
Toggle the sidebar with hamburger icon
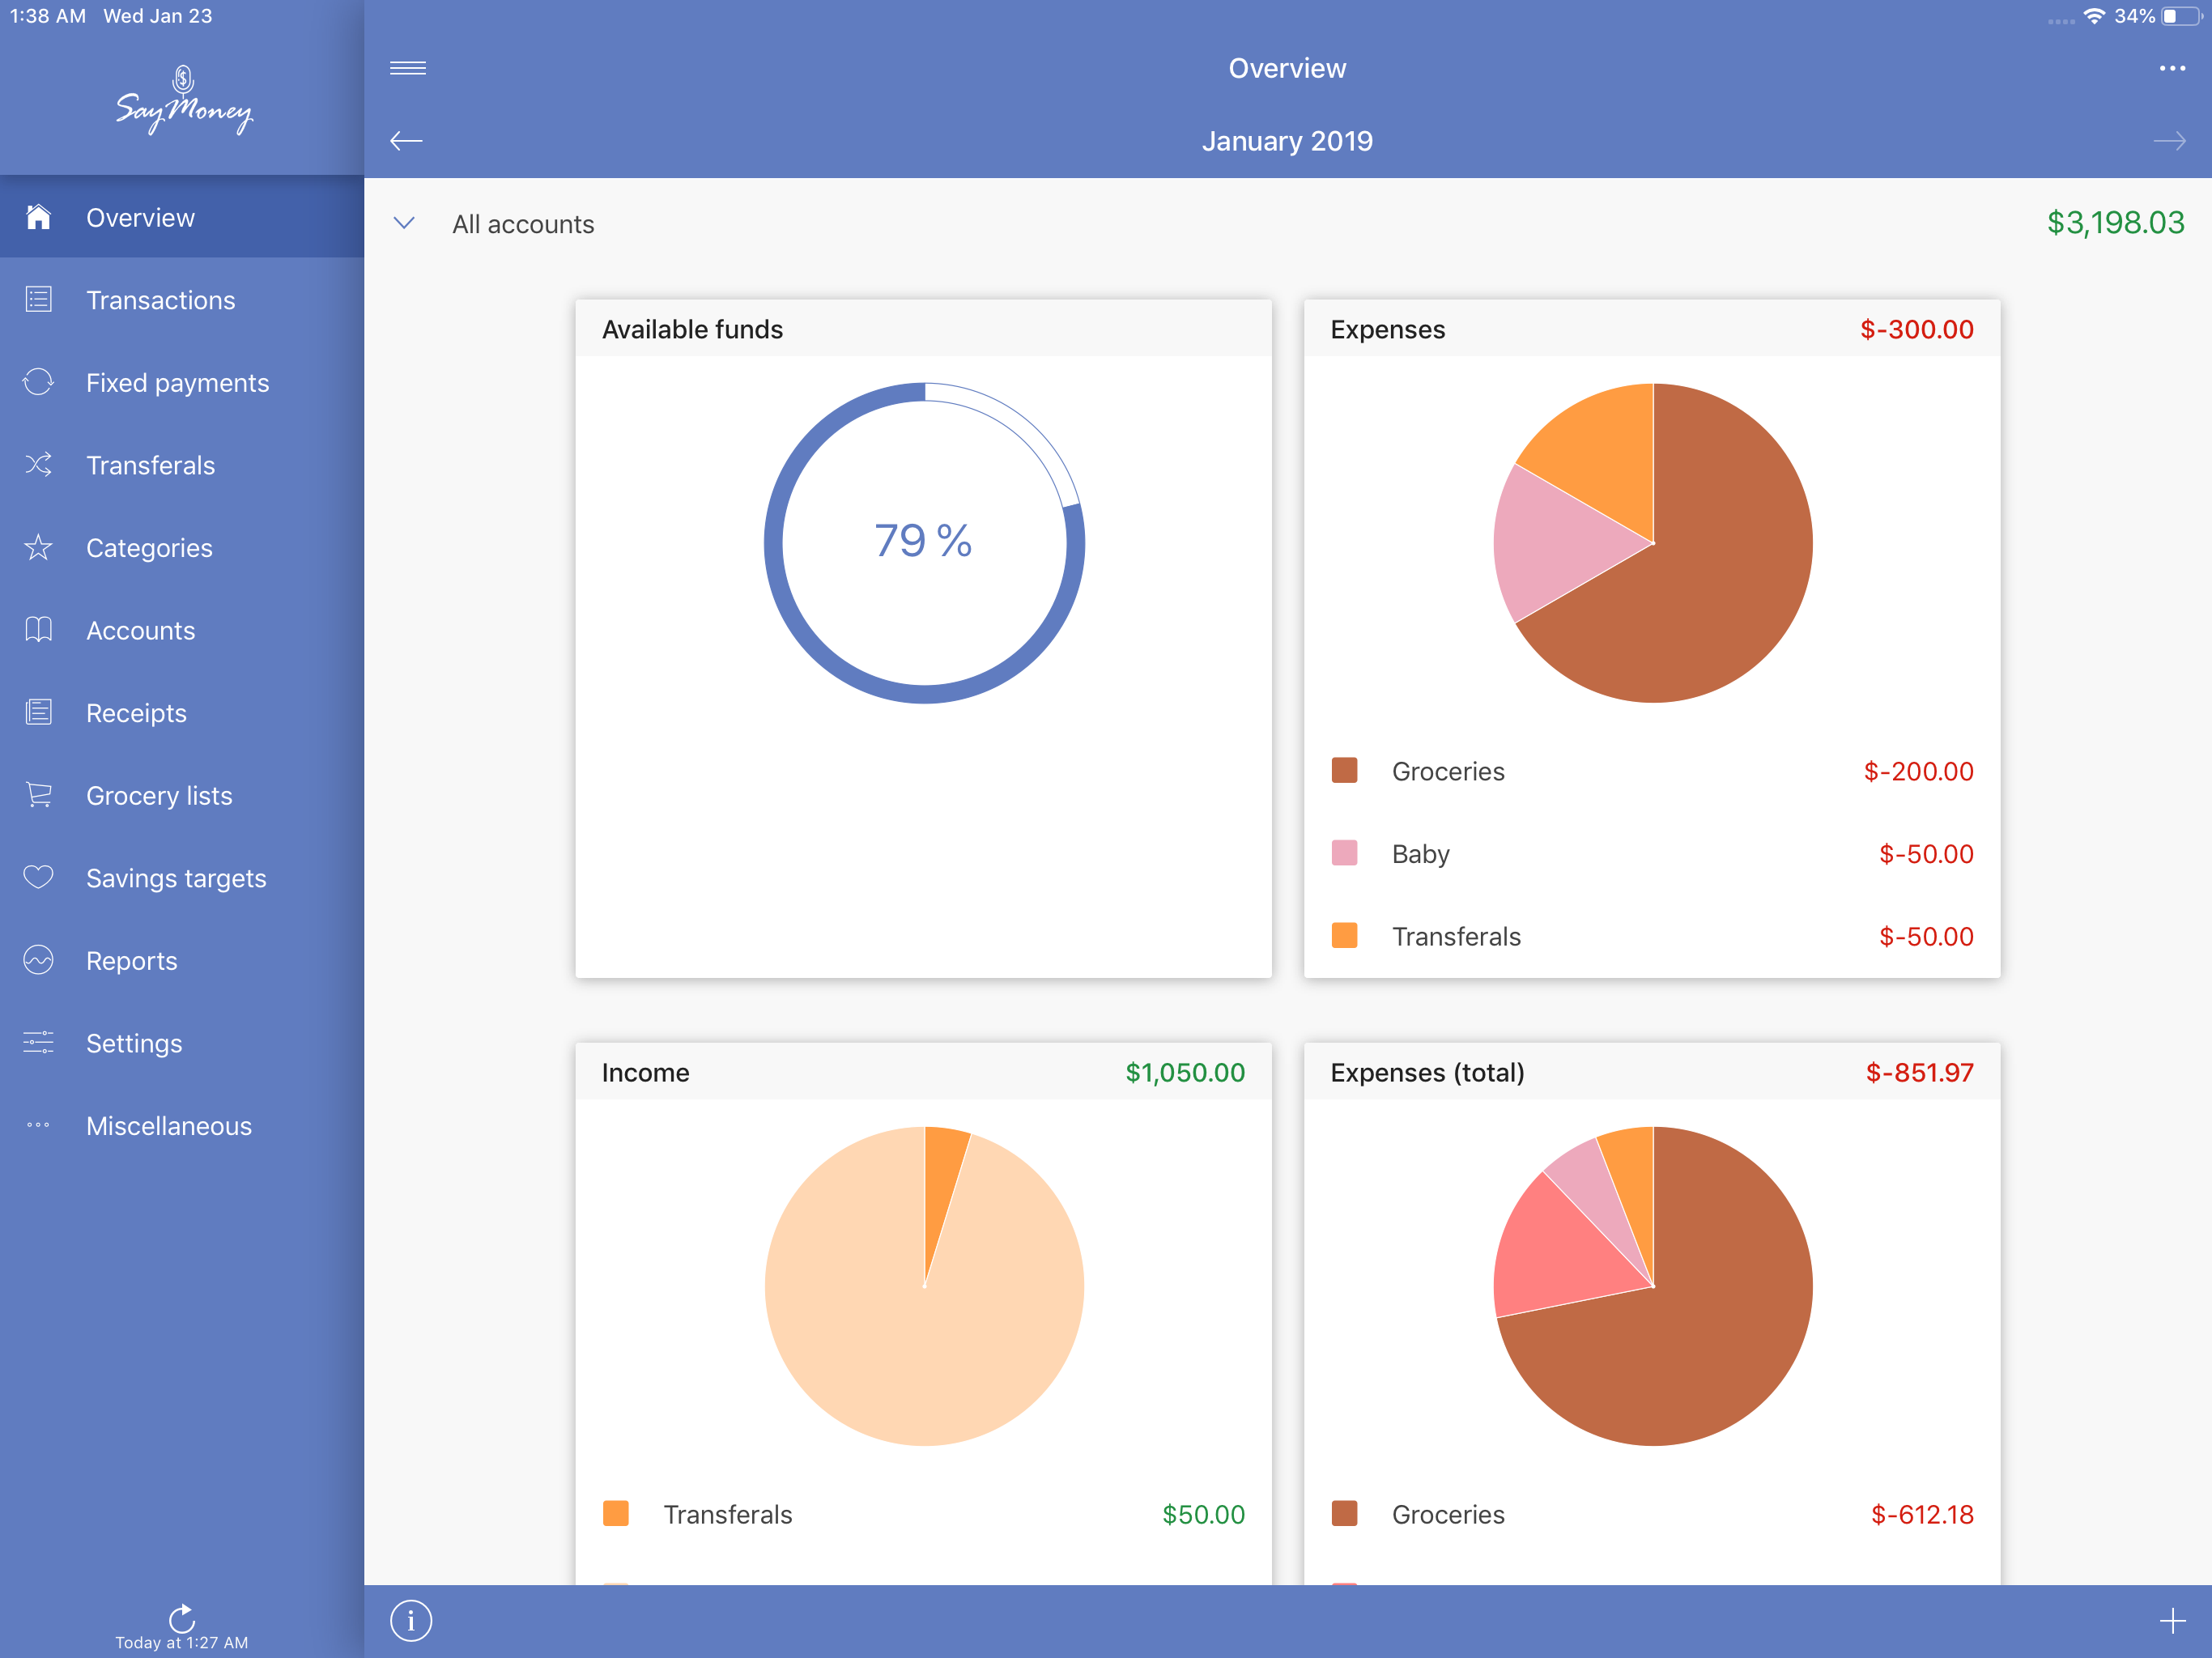coord(408,68)
